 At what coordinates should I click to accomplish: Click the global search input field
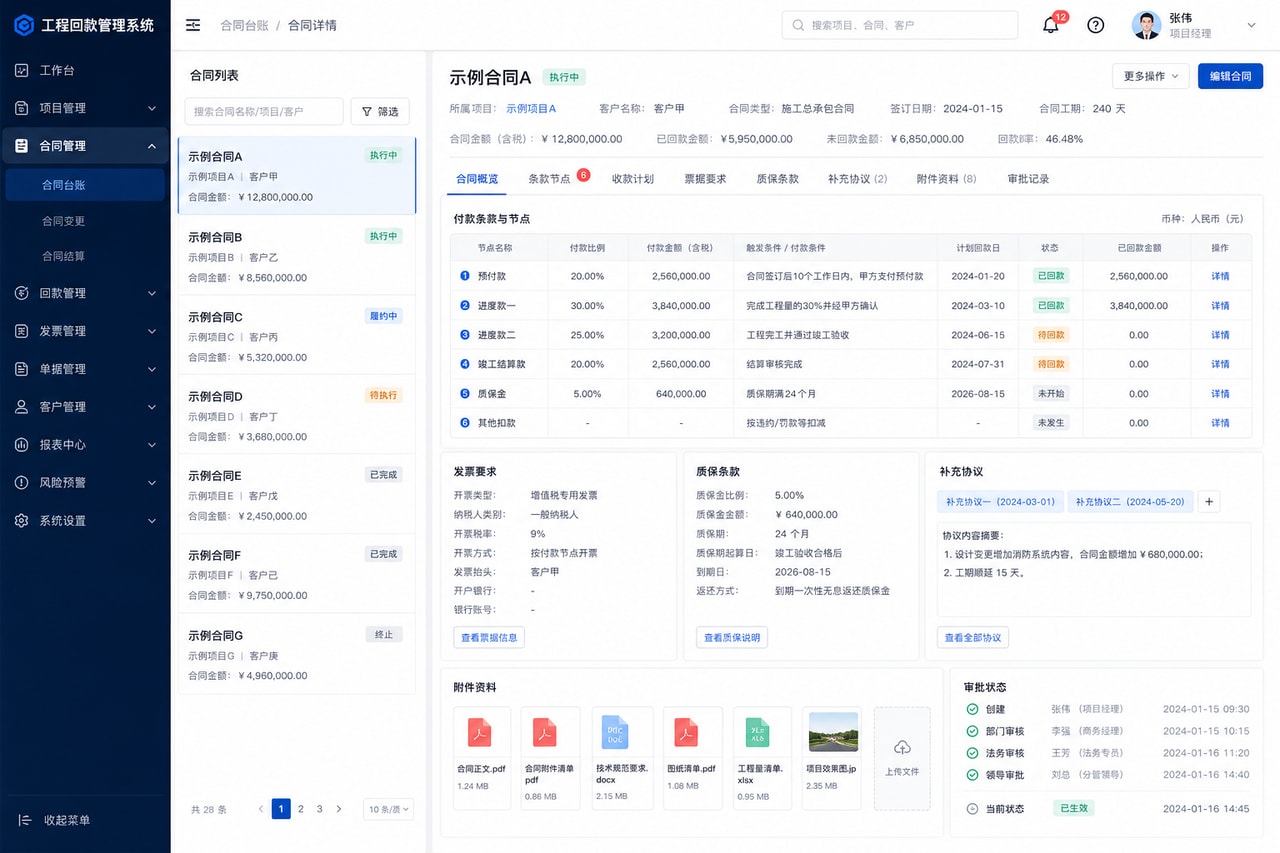pos(900,25)
